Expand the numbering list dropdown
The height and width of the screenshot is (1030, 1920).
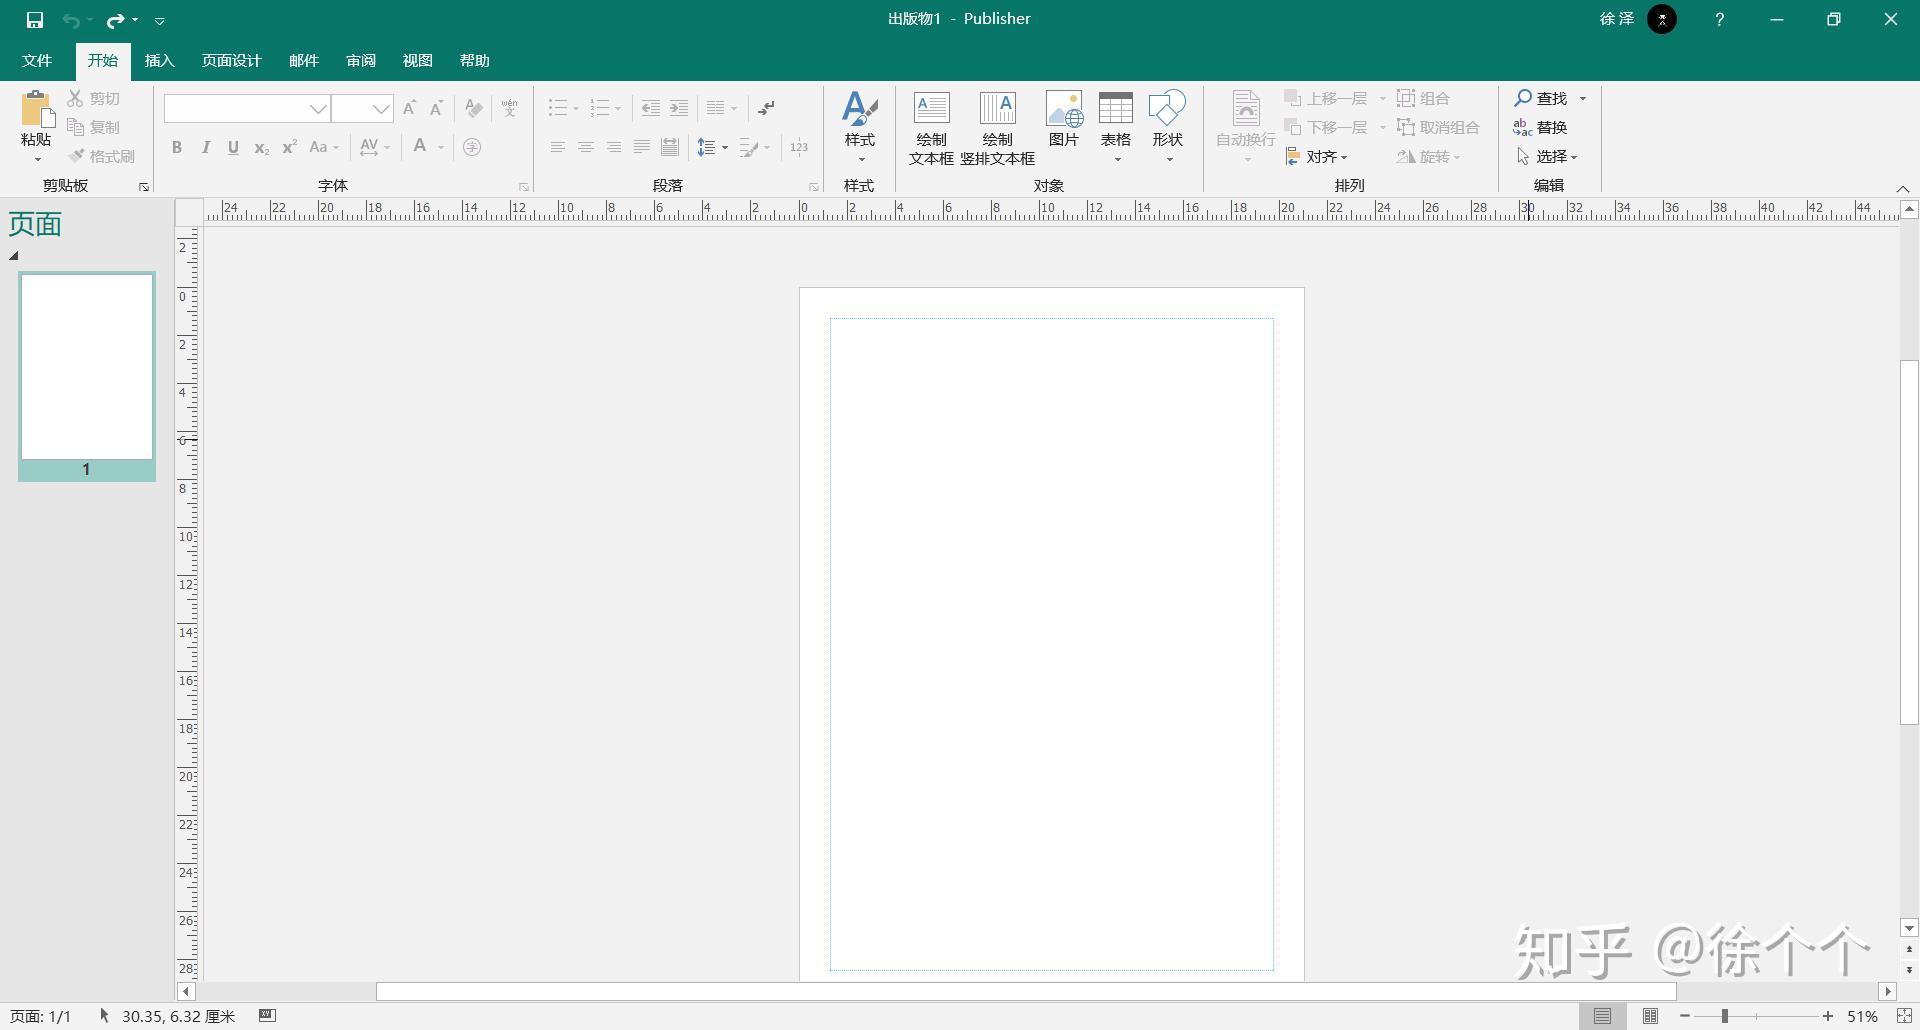click(x=618, y=108)
